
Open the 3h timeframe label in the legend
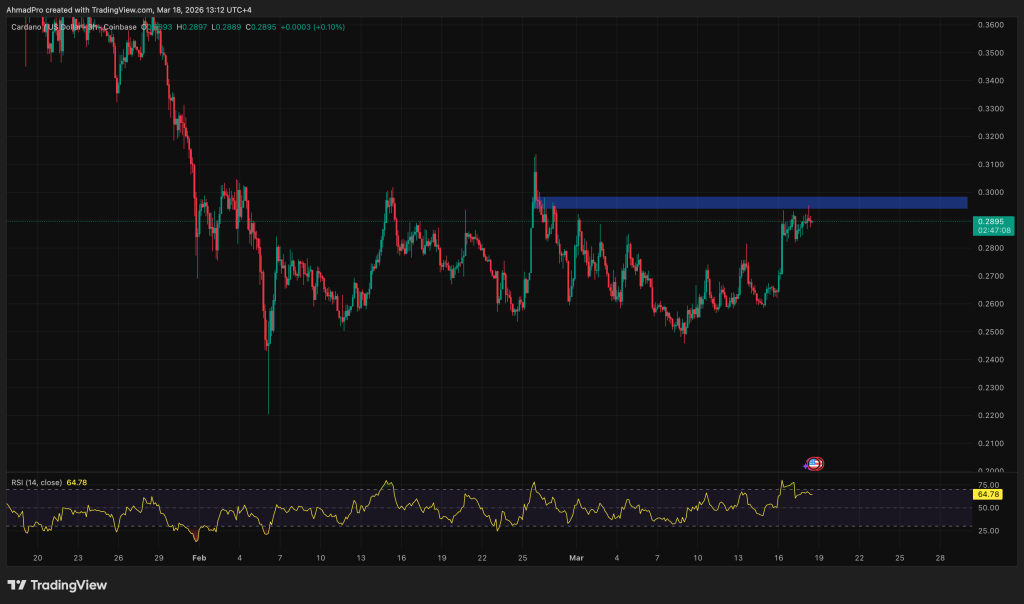click(92, 27)
